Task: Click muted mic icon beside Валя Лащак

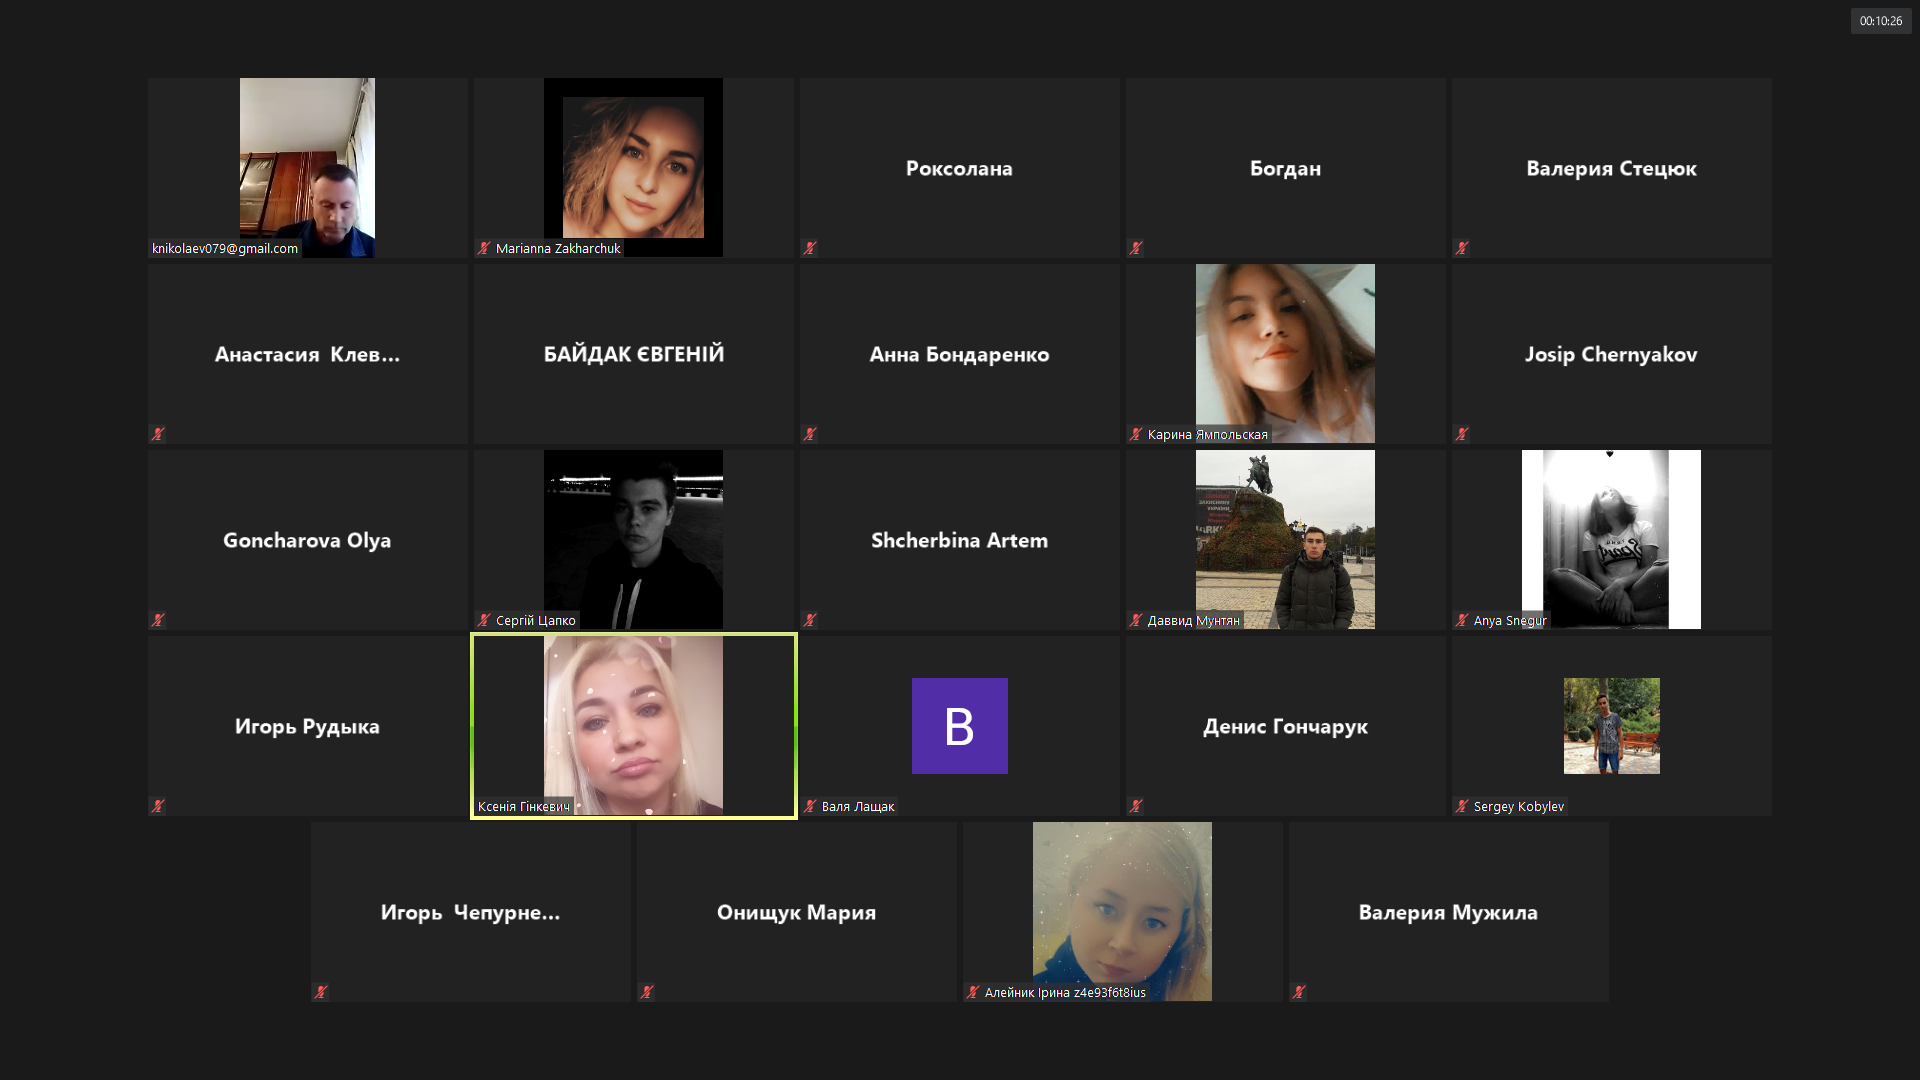Action: click(810, 806)
